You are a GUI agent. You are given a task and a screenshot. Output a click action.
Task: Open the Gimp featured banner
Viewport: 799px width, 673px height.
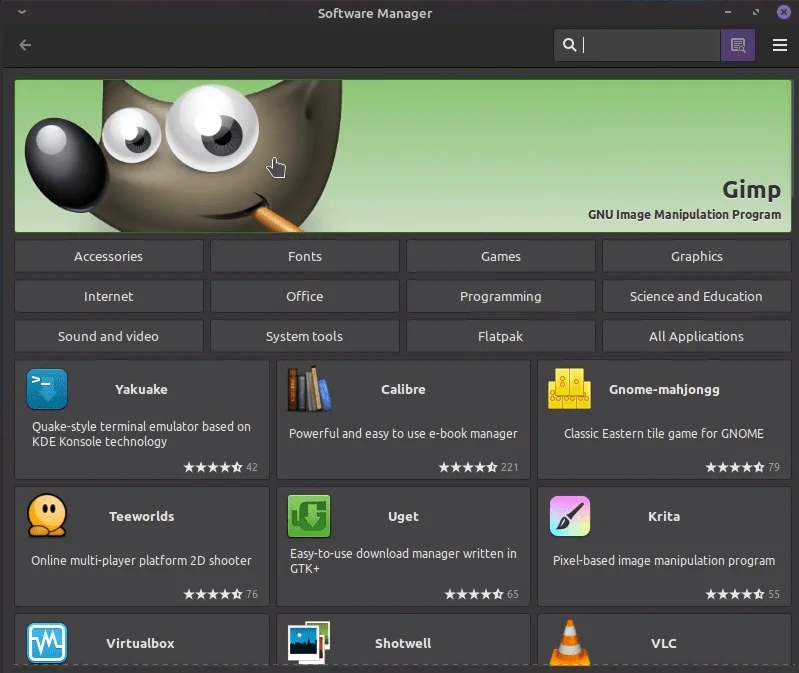click(403, 156)
